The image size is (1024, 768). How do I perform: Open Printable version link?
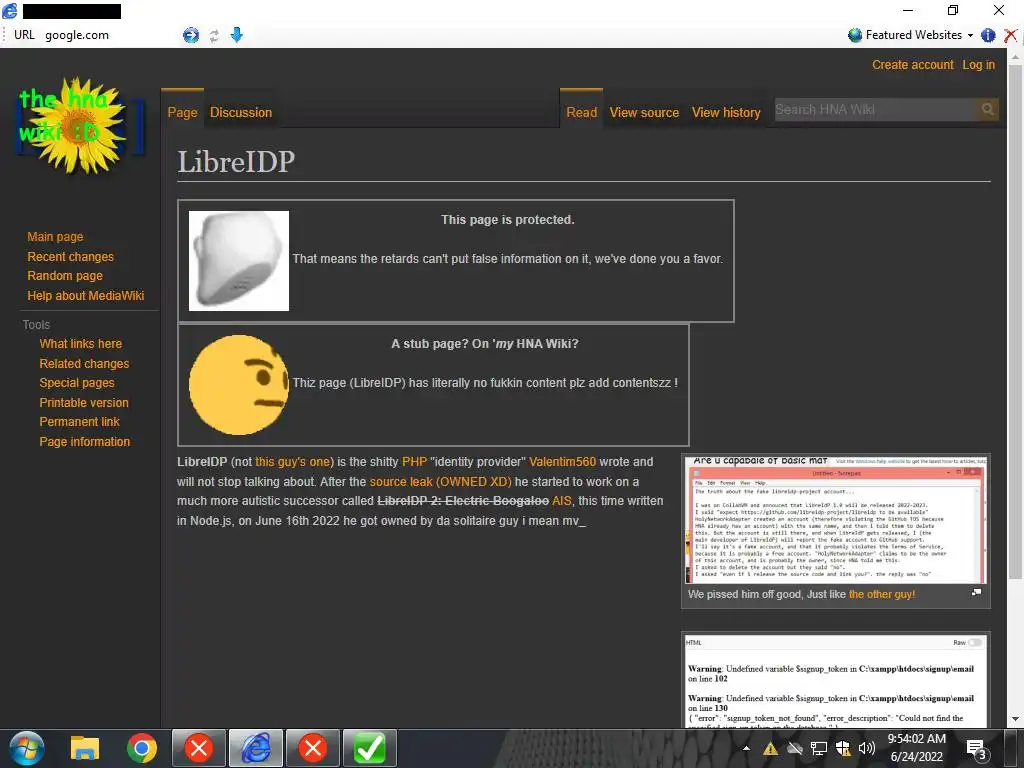(x=84, y=403)
